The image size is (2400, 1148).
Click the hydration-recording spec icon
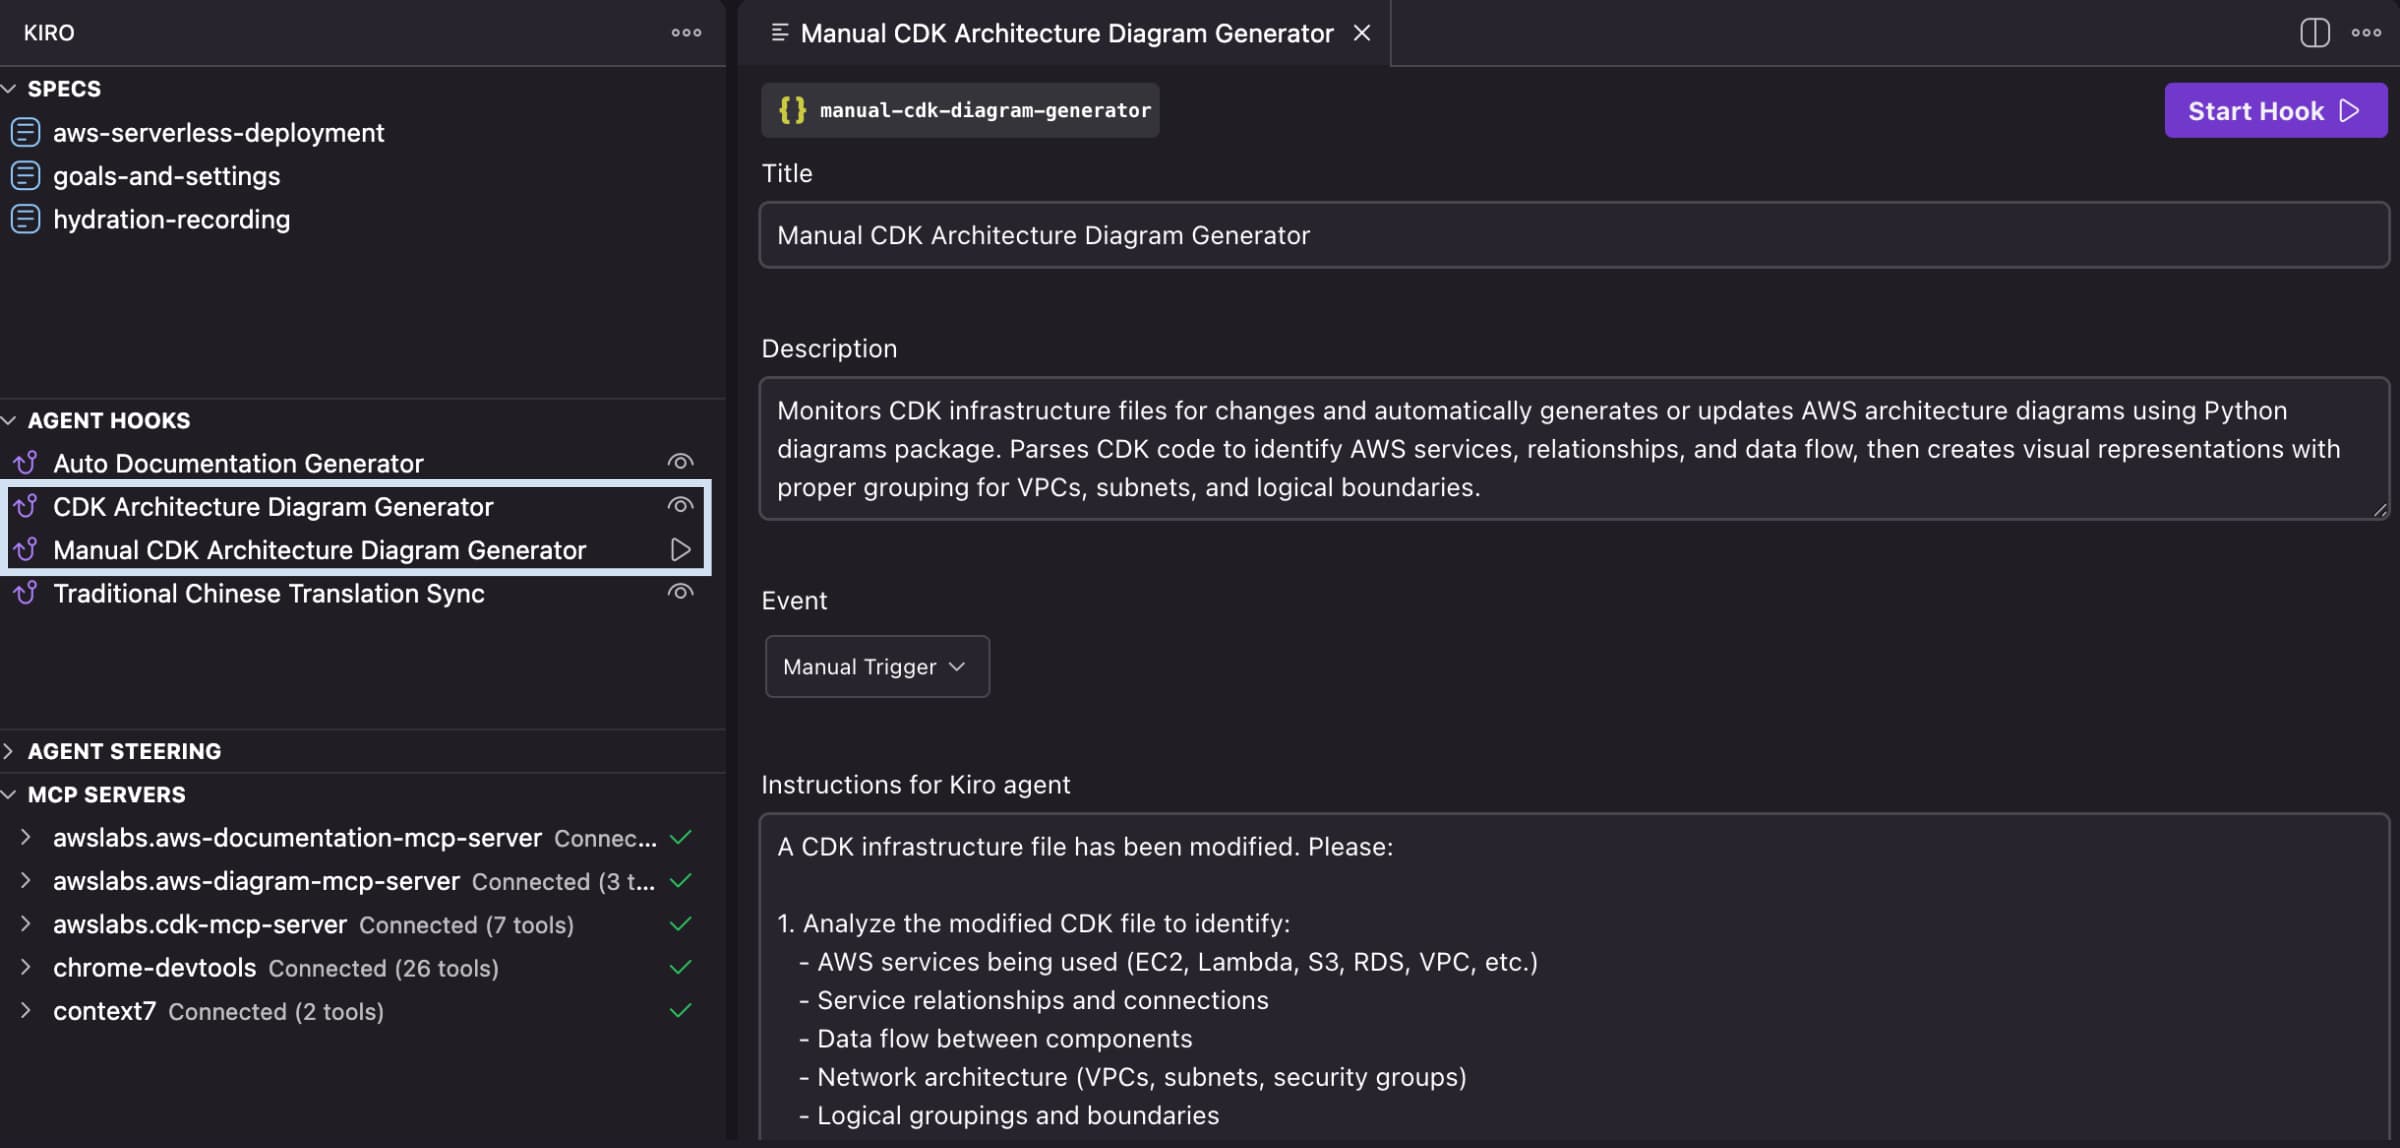click(24, 219)
